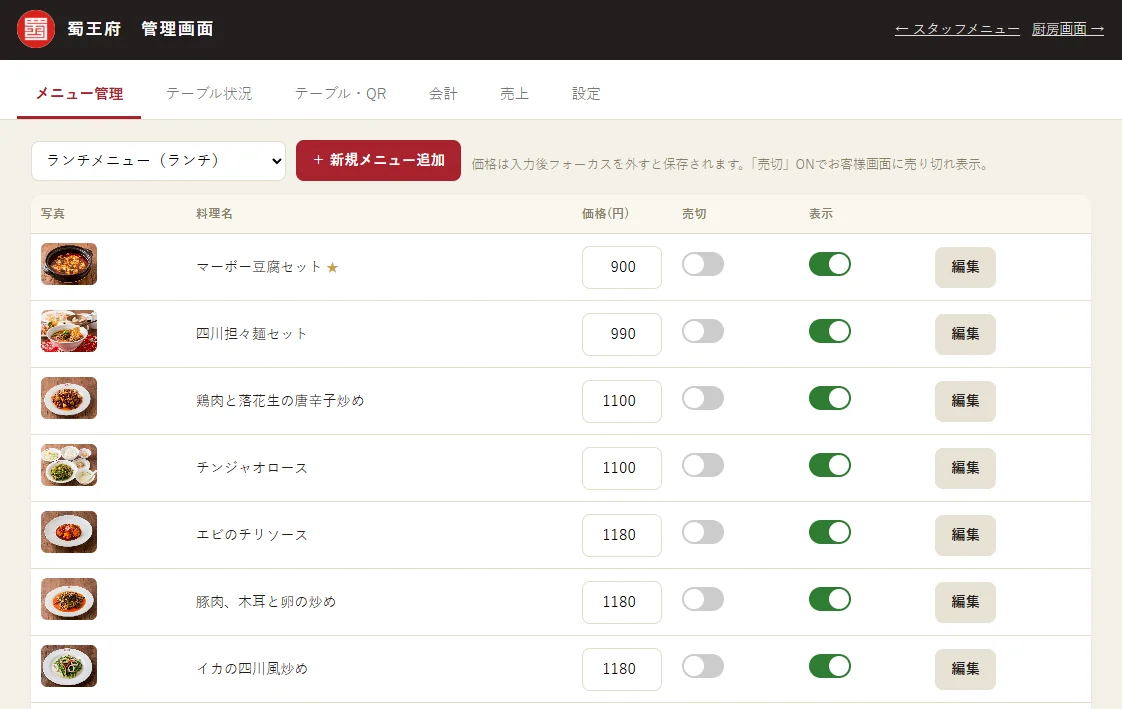Click 編集 for イカの四川風炒め
Viewport: 1122px width, 709px height.
point(965,669)
